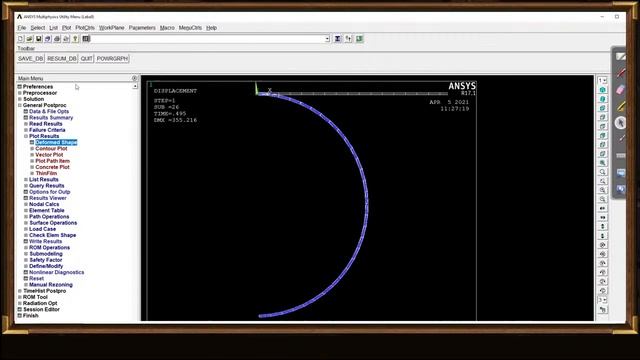640x360 pixels.
Task: Expand the Contour Plot node
Action: [32, 149]
